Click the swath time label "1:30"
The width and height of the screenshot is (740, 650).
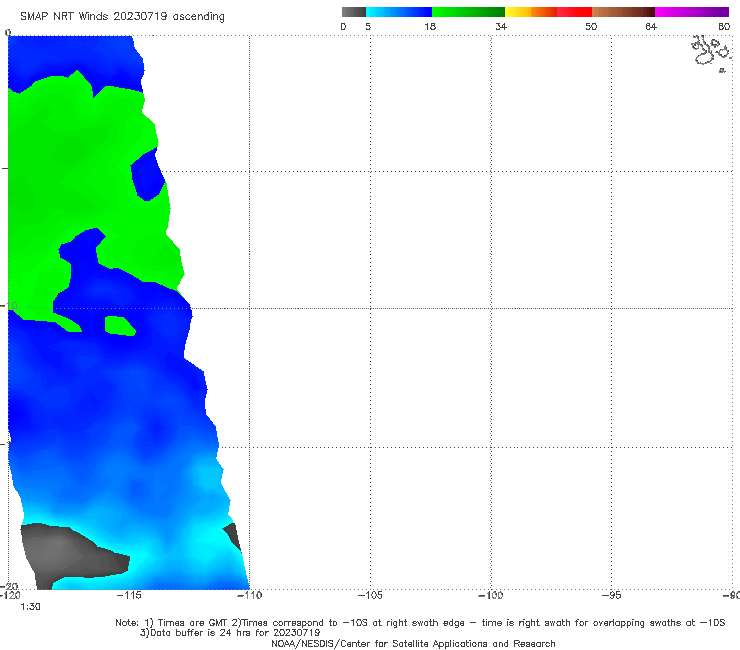click(30, 607)
